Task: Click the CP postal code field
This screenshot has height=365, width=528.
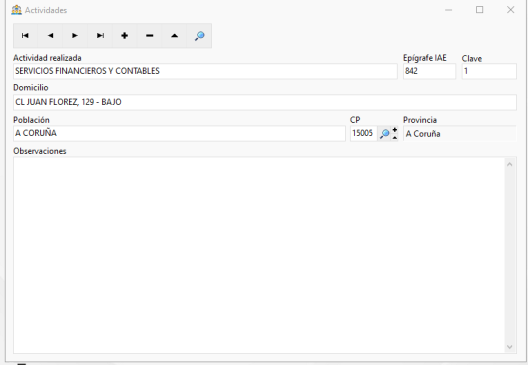Action: tap(364, 133)
